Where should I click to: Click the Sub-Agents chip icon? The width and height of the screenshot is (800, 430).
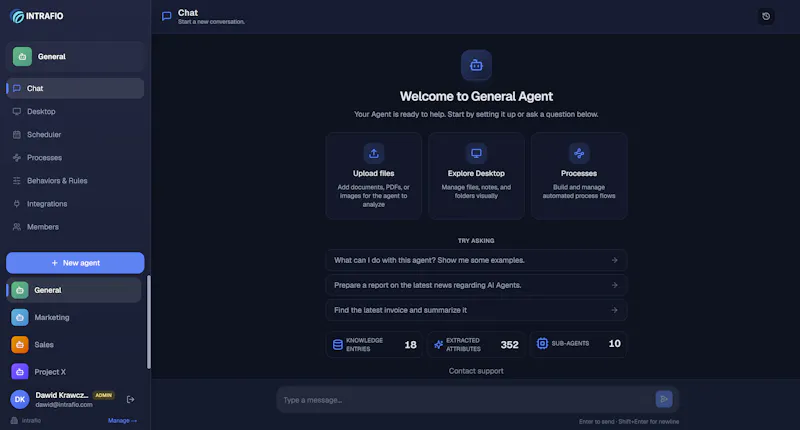tap(542, 343)
